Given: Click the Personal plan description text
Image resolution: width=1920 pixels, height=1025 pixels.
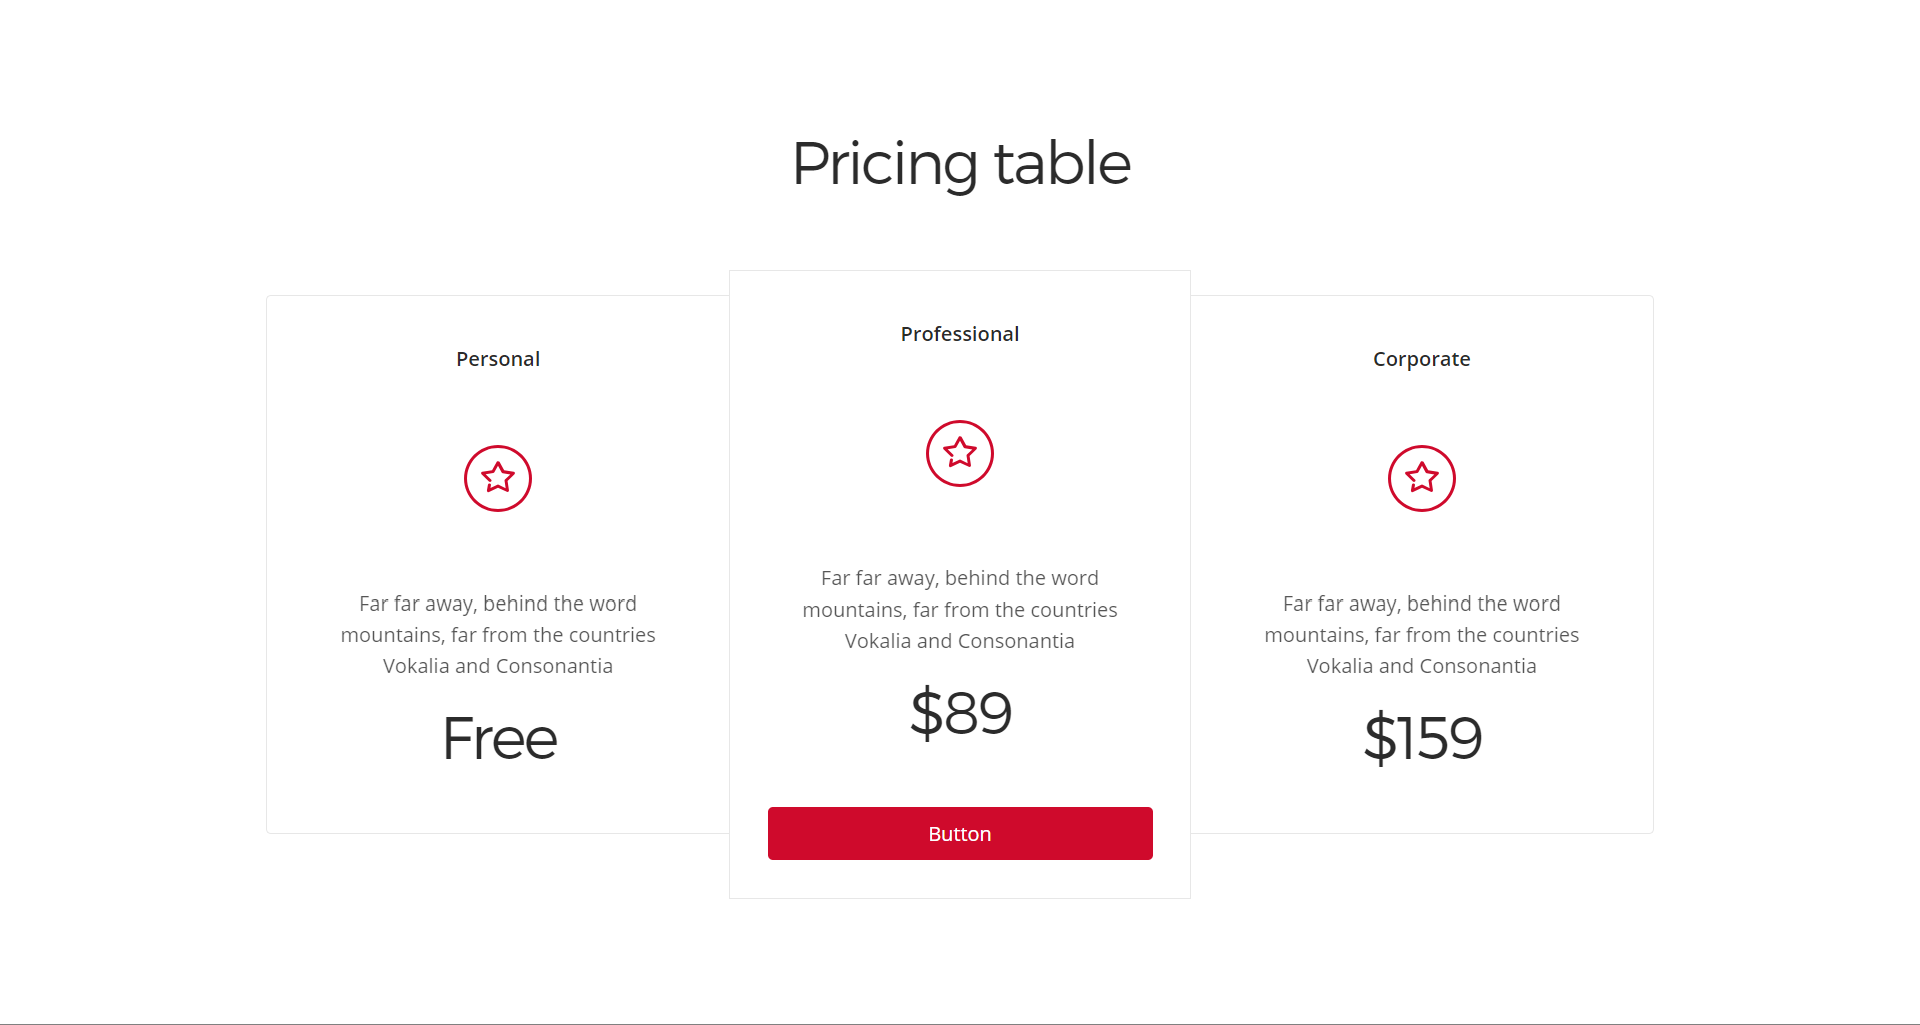Looking at the screenshot, I should click(x=498, y=635).
